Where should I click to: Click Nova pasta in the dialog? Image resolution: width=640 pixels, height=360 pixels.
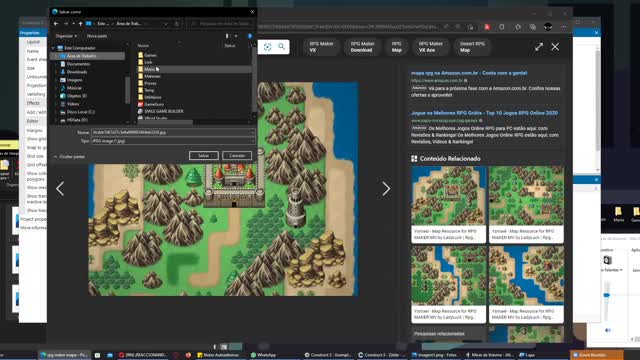[97, 36]
